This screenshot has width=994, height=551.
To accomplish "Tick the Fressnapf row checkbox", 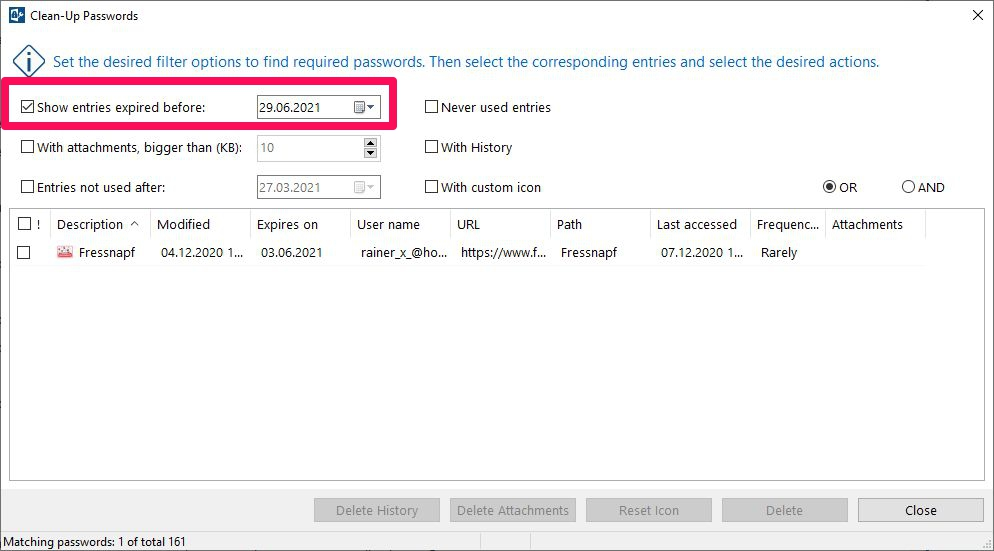I will [24, 252].
